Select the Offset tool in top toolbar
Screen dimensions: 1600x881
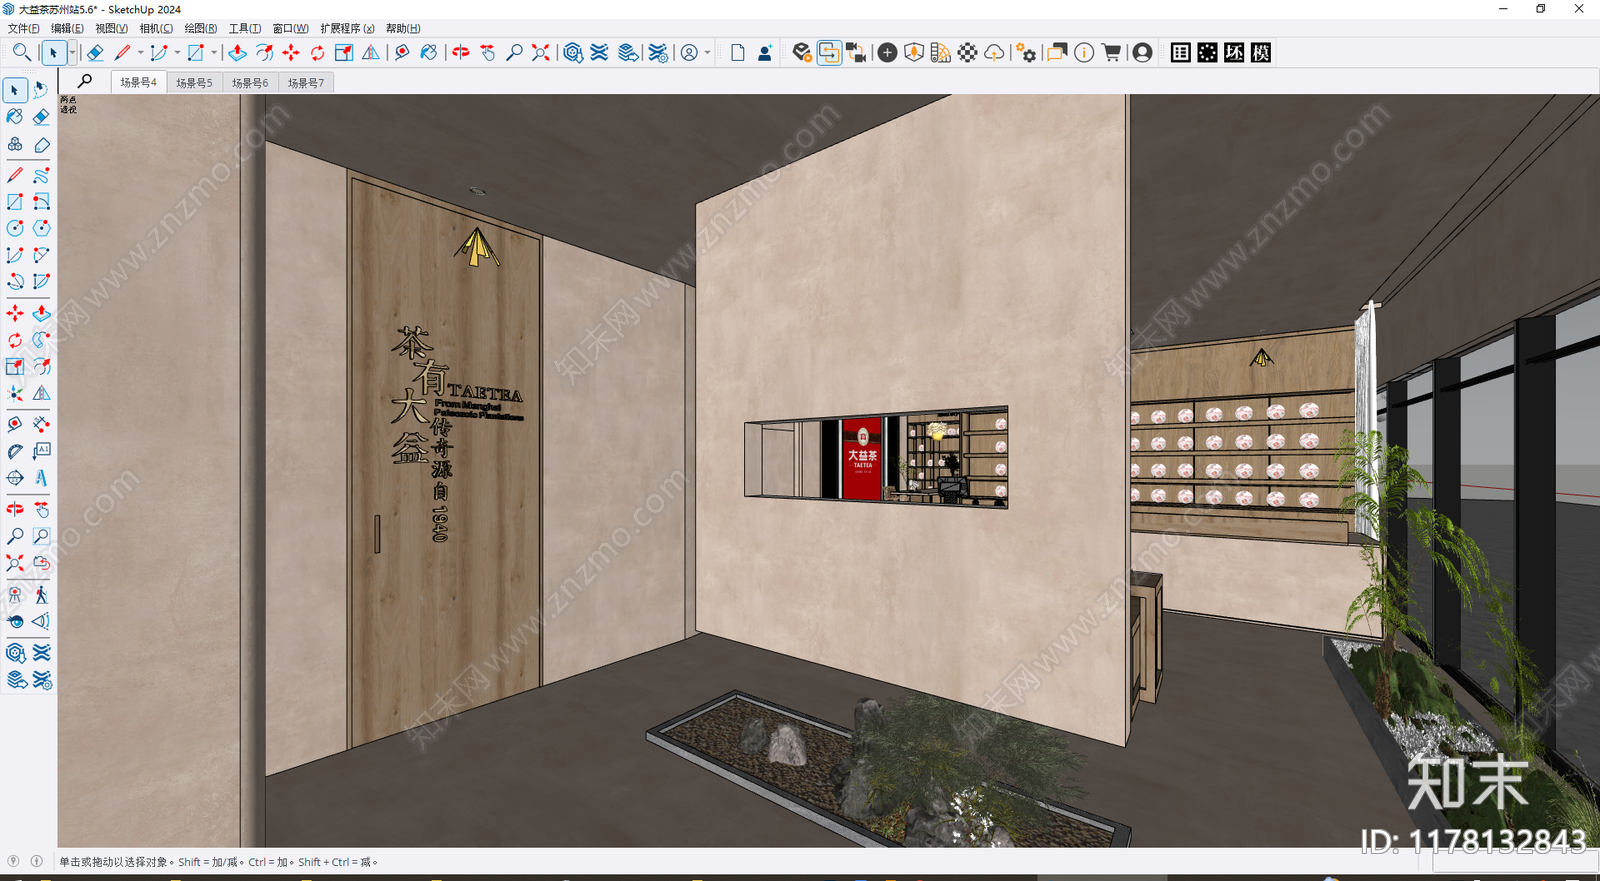pos(264,53)
